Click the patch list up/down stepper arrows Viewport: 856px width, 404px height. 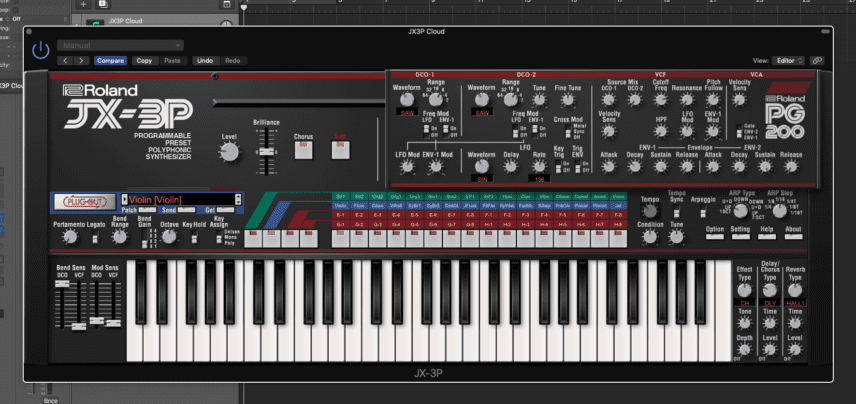(237, 200)
